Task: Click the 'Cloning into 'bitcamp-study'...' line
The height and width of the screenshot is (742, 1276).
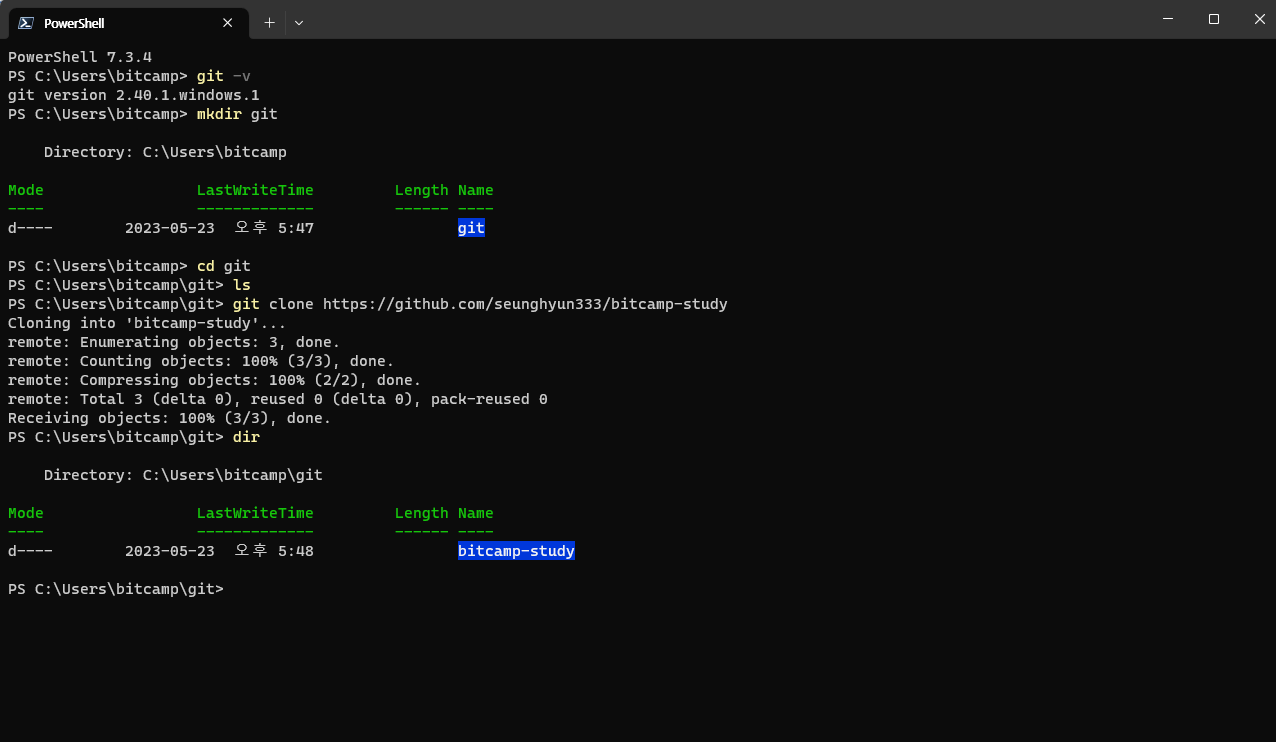Action: (147, 323)
